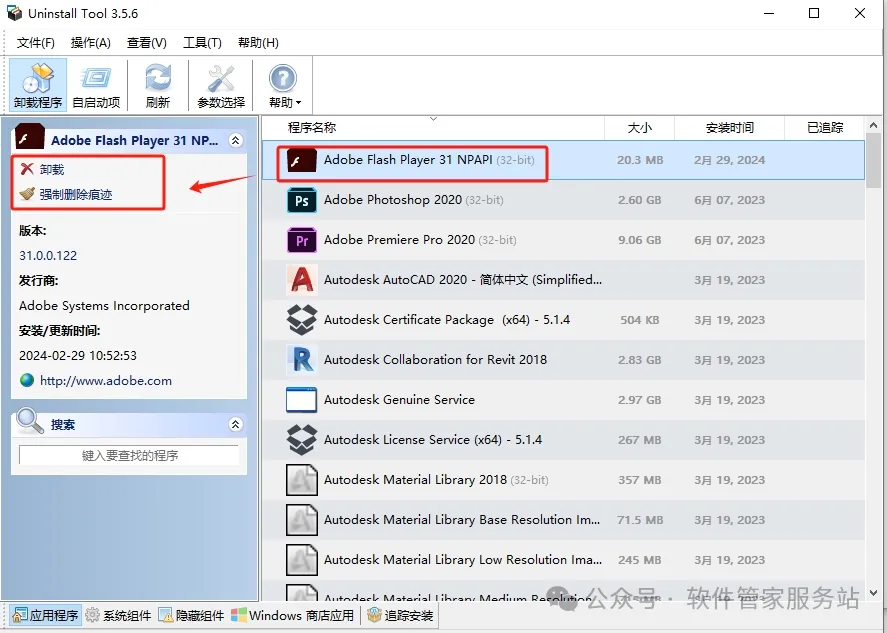Sort by 程序名称 column header

click(433, 128)
